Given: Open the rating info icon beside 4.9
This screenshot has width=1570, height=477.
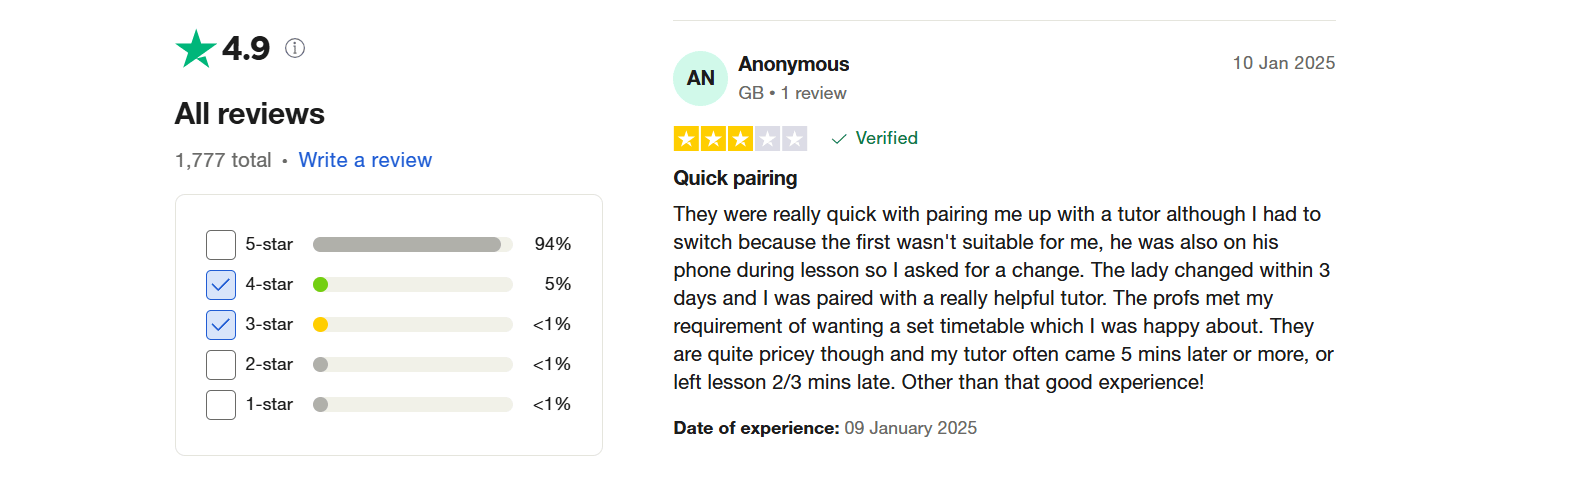Looking at the screenshot, I should coord(295,48).
